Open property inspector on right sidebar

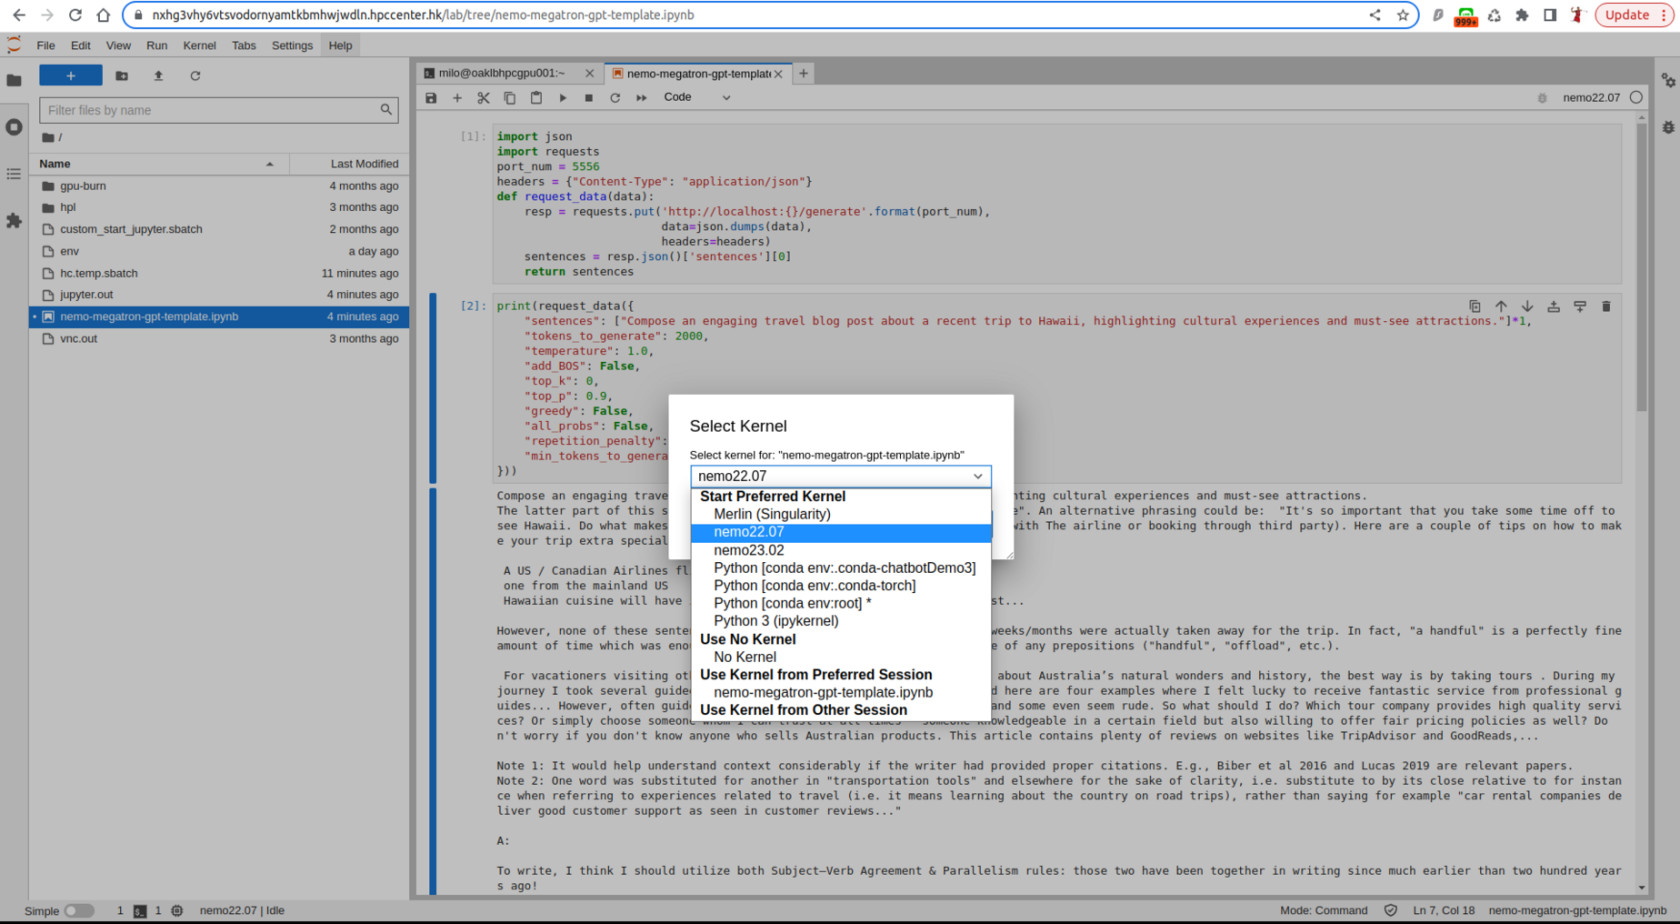point(1668,81)
